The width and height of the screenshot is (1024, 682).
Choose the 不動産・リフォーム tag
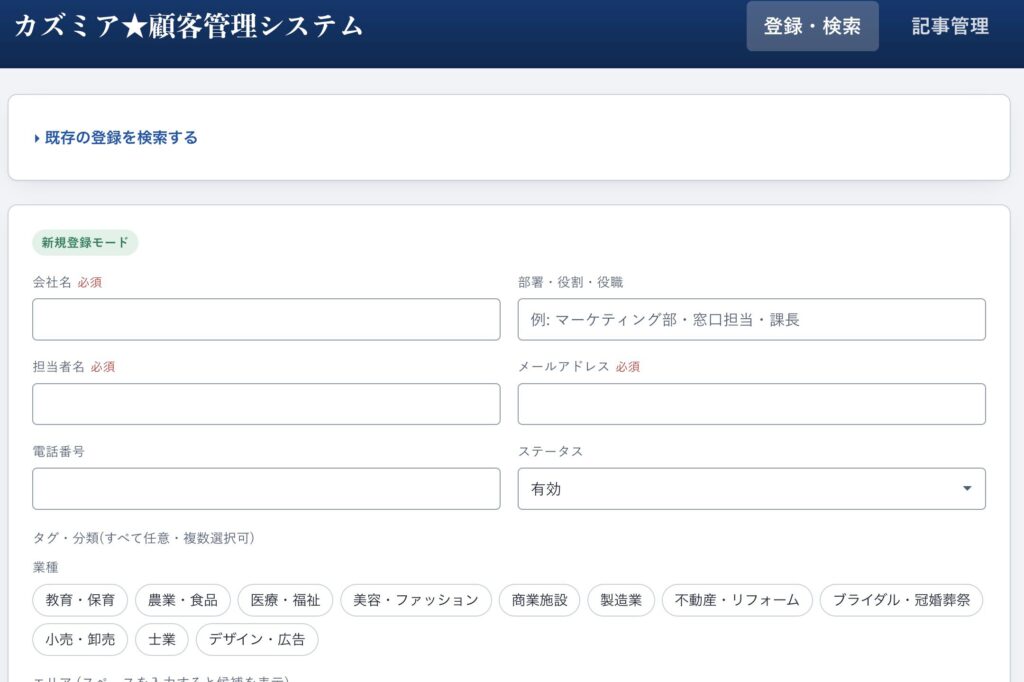pyautogui.click(x=737, y=600)
